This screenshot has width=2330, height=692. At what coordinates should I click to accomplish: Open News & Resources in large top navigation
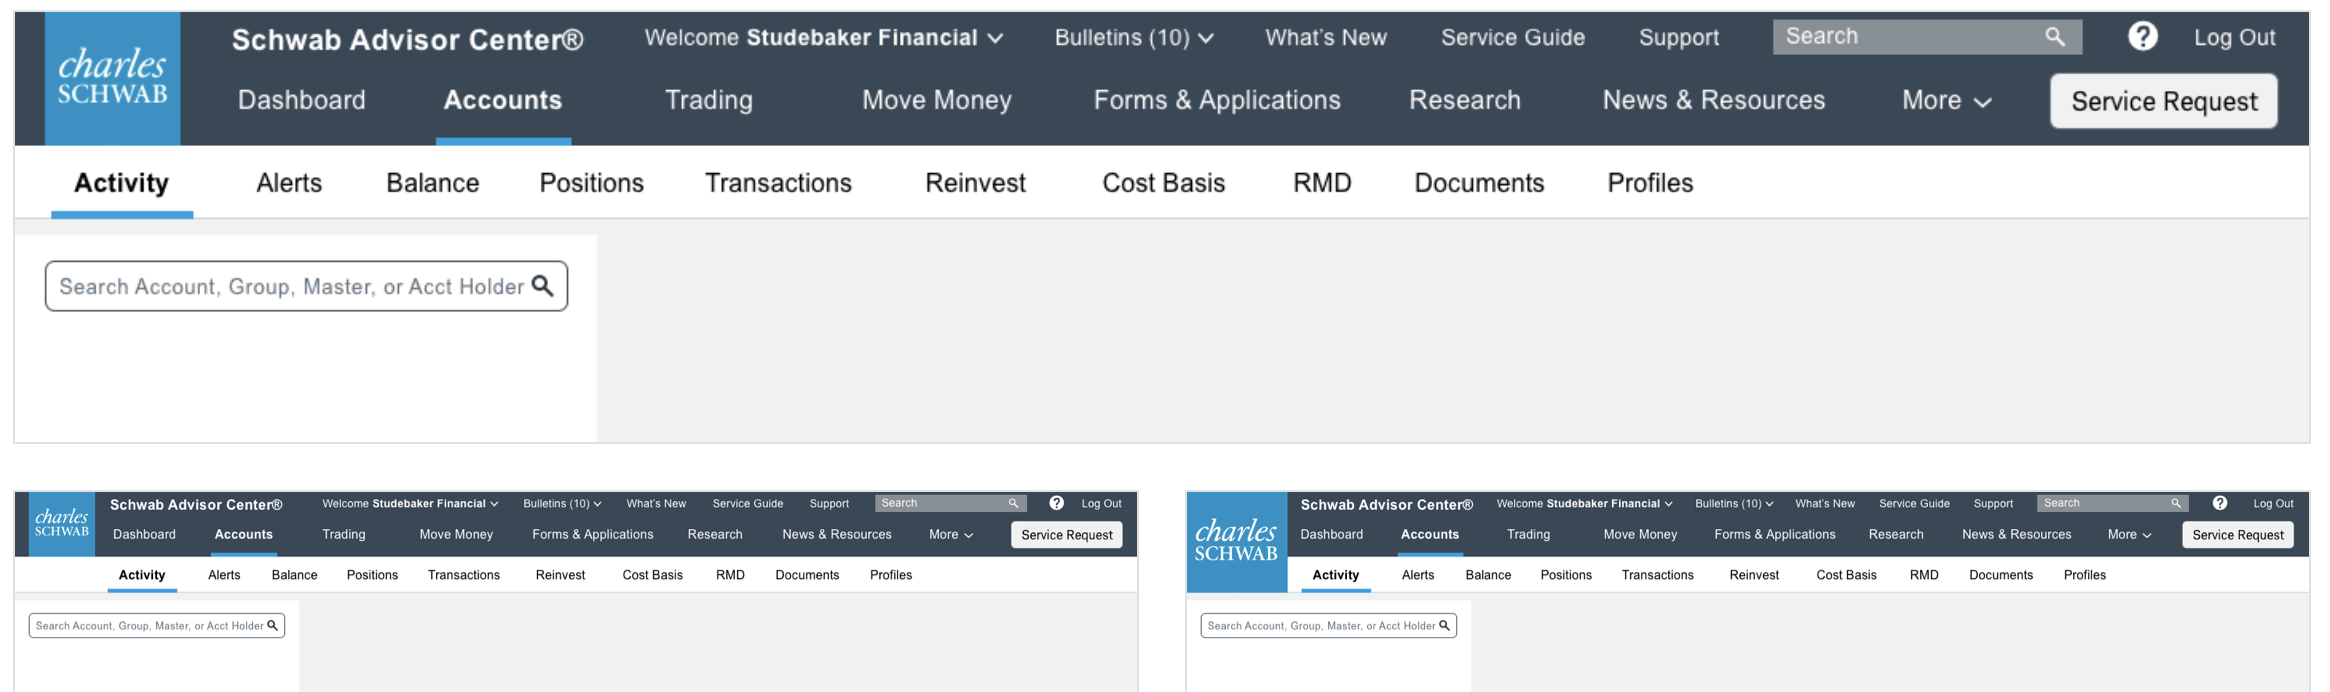pos(1714,100)
